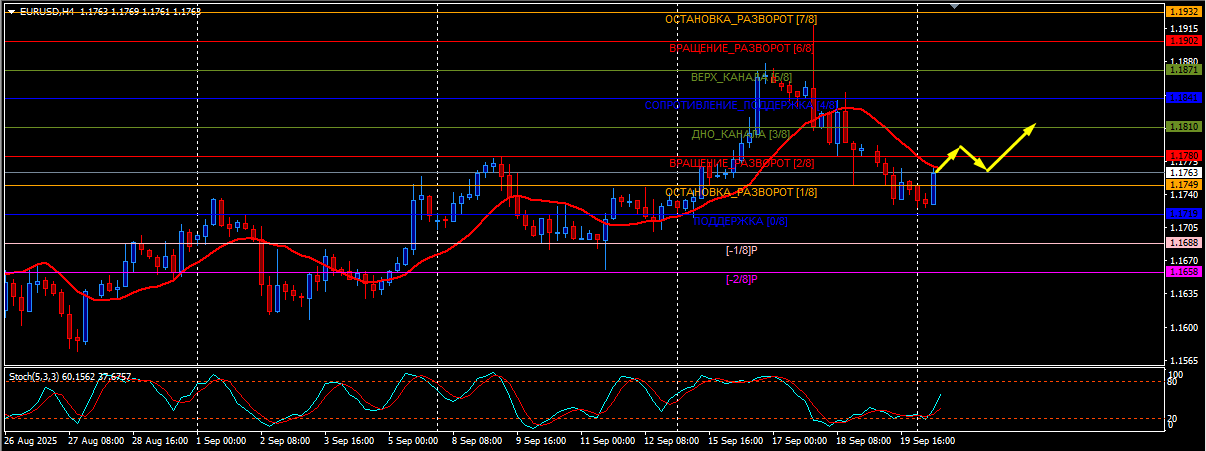Select the ОСТАНОВКА_РАЗВОРОТ [1/8] level label

click(x=741, y=192)
